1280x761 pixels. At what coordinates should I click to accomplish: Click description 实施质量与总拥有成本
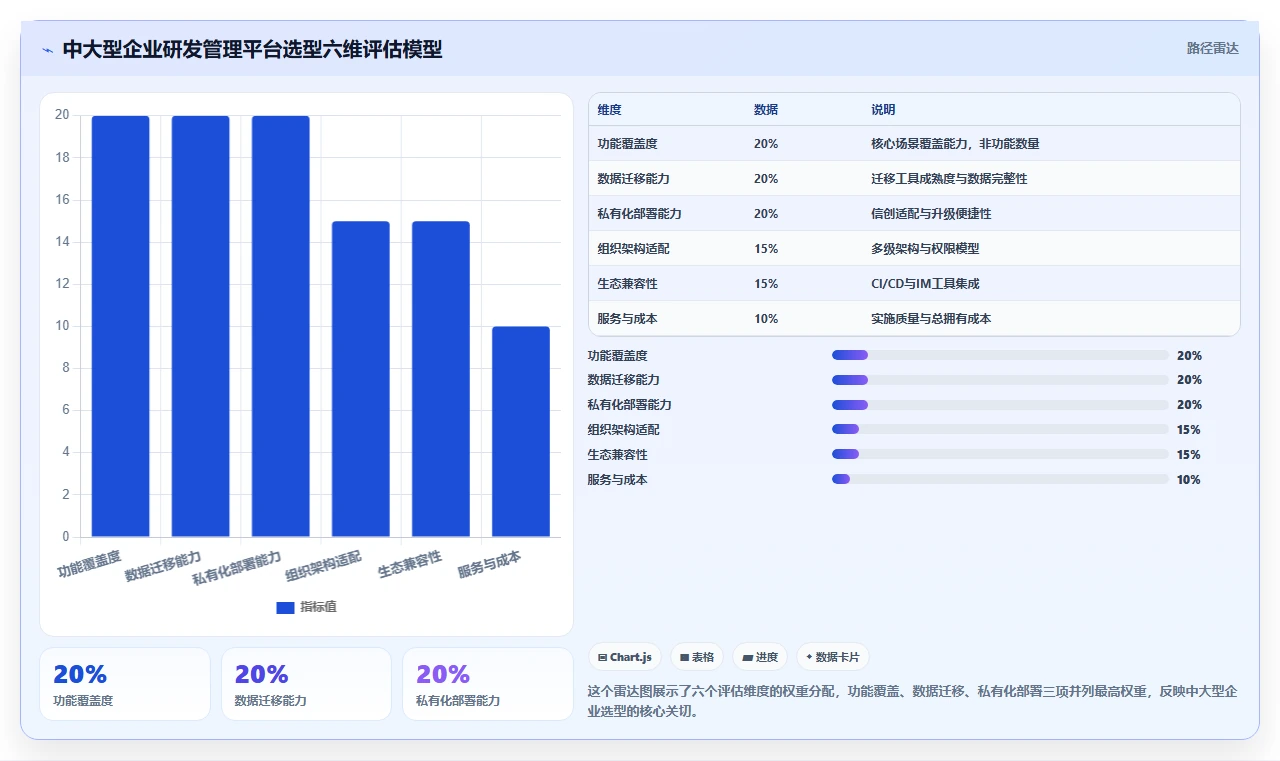coord(931,319)
